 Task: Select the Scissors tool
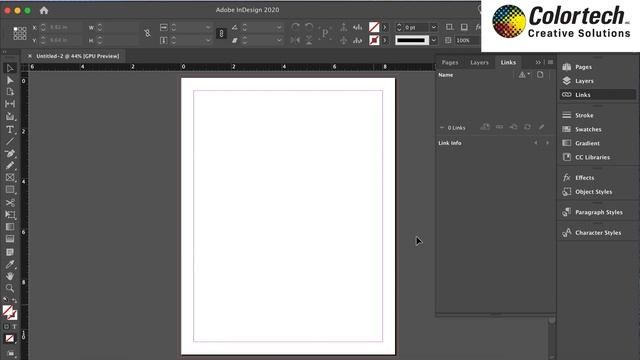(x=10, y=202)
